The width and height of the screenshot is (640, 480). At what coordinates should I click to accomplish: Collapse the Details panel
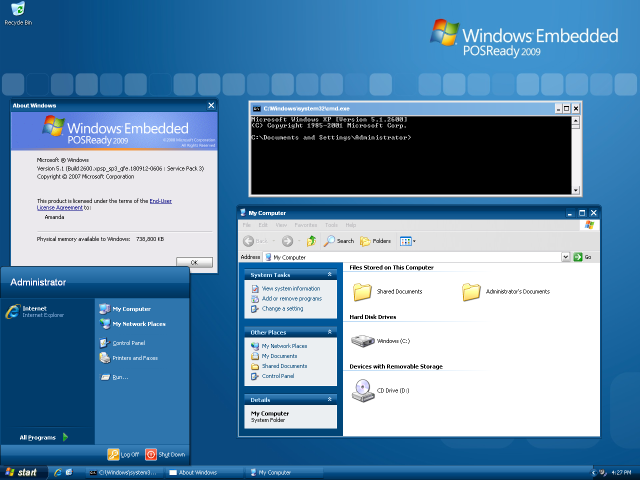click(330, 400)
